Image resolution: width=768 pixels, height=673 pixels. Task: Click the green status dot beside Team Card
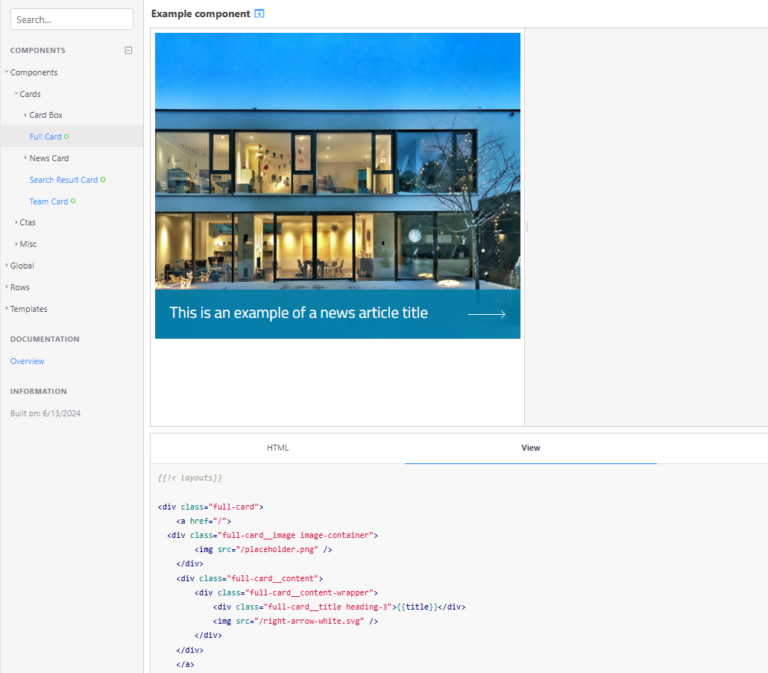[73, 201]
